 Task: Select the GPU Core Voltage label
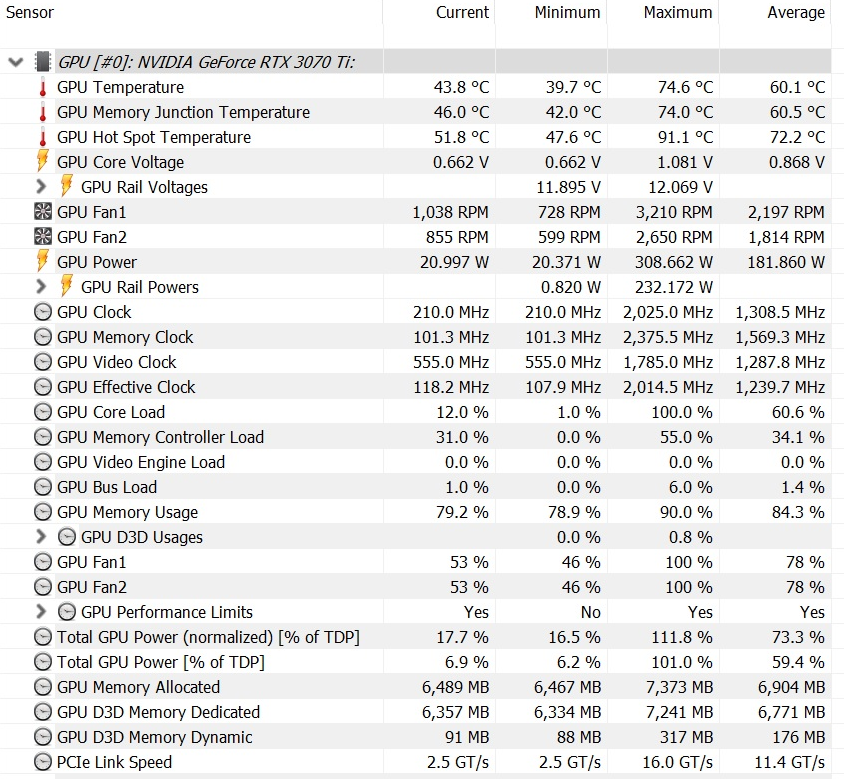[121, 162]
